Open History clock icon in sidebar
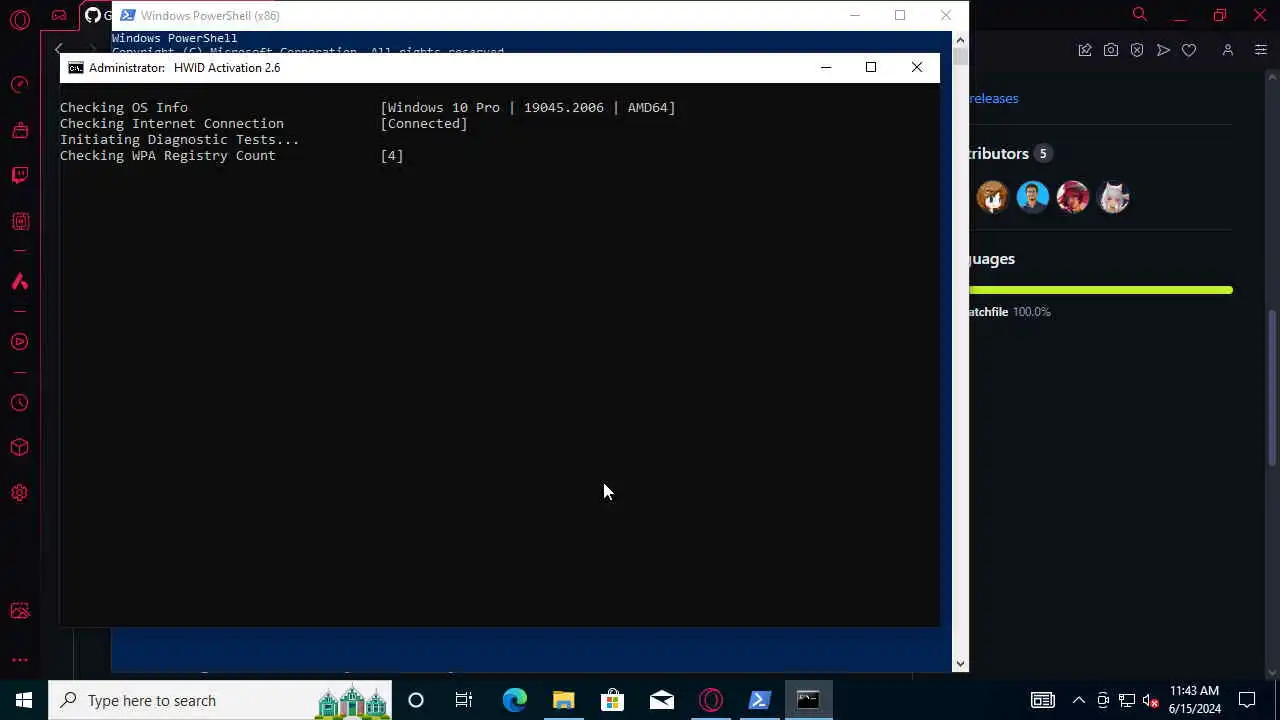Viewport: 1280px width, 720px height. (19, 403)
